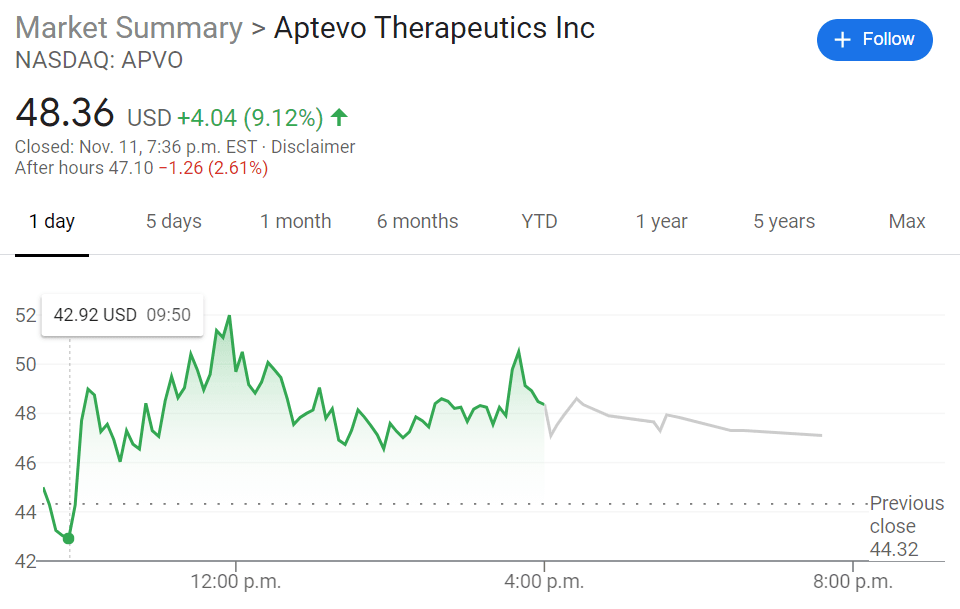
Task: Open the 6 months price chart
Action: pyautogui.click(x=417, y=221)
